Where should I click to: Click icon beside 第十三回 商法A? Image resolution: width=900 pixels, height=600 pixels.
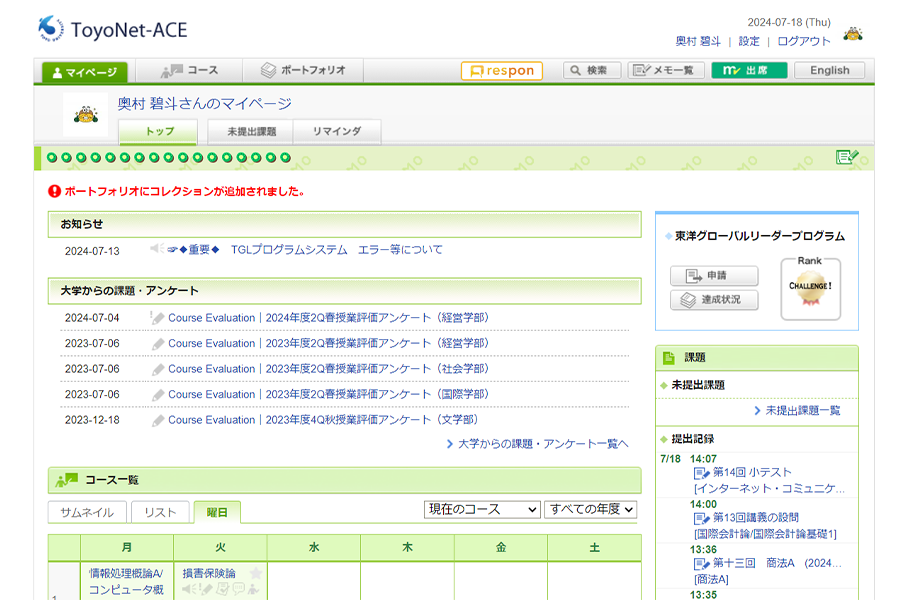[701, 564]
